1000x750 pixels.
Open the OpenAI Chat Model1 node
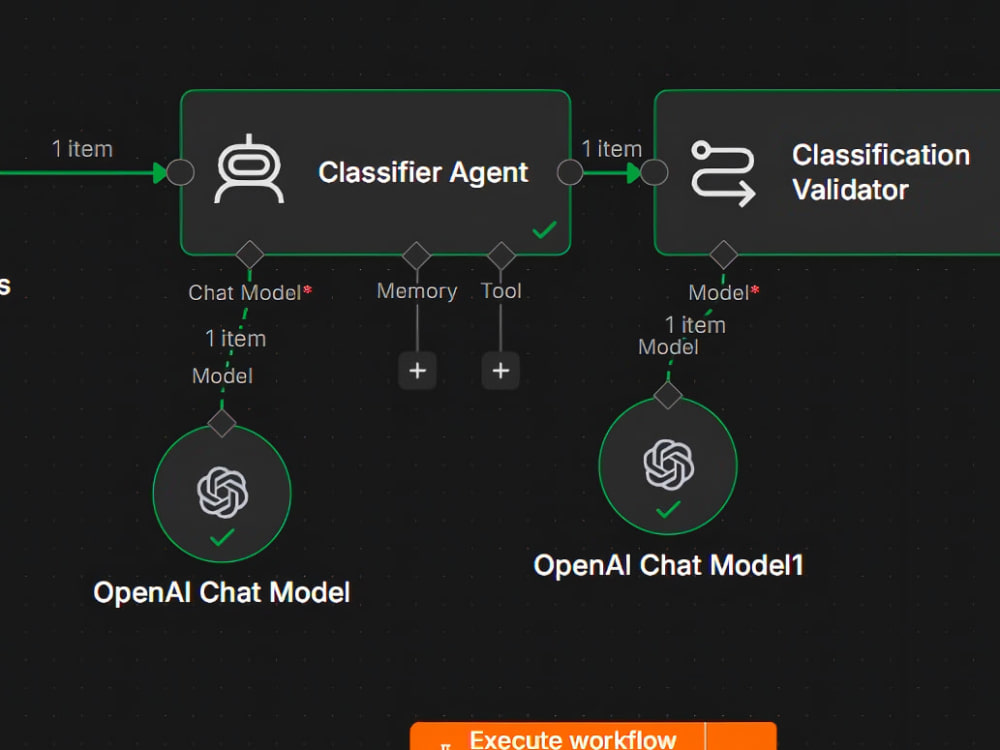pyautogui.click(x=668, y=465)
